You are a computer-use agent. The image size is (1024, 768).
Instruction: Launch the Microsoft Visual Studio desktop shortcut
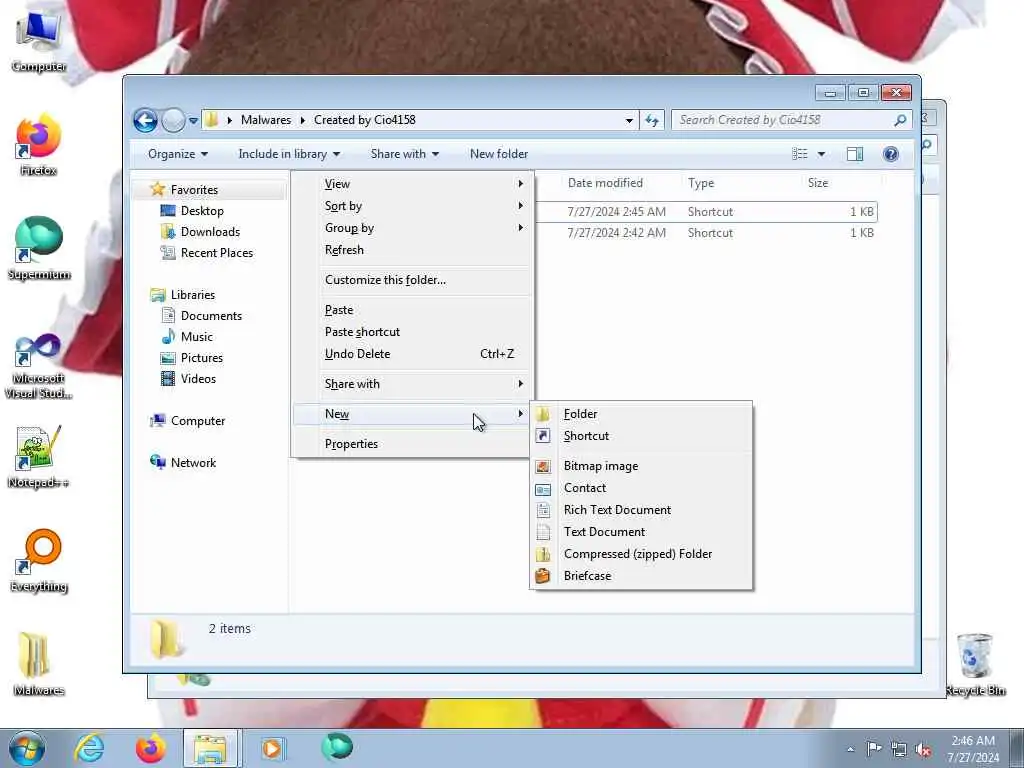point(39,366)
